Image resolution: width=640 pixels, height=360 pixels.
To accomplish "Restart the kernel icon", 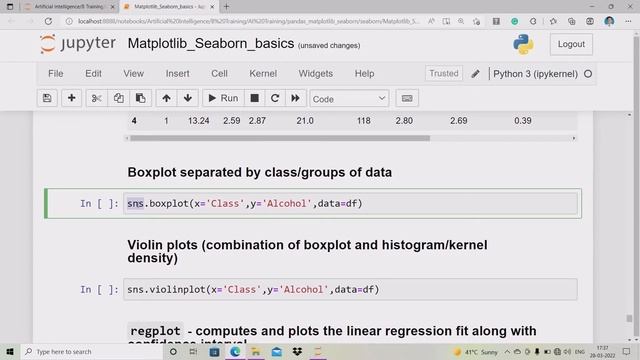I will pyautogui.click(x=275, y=98).
